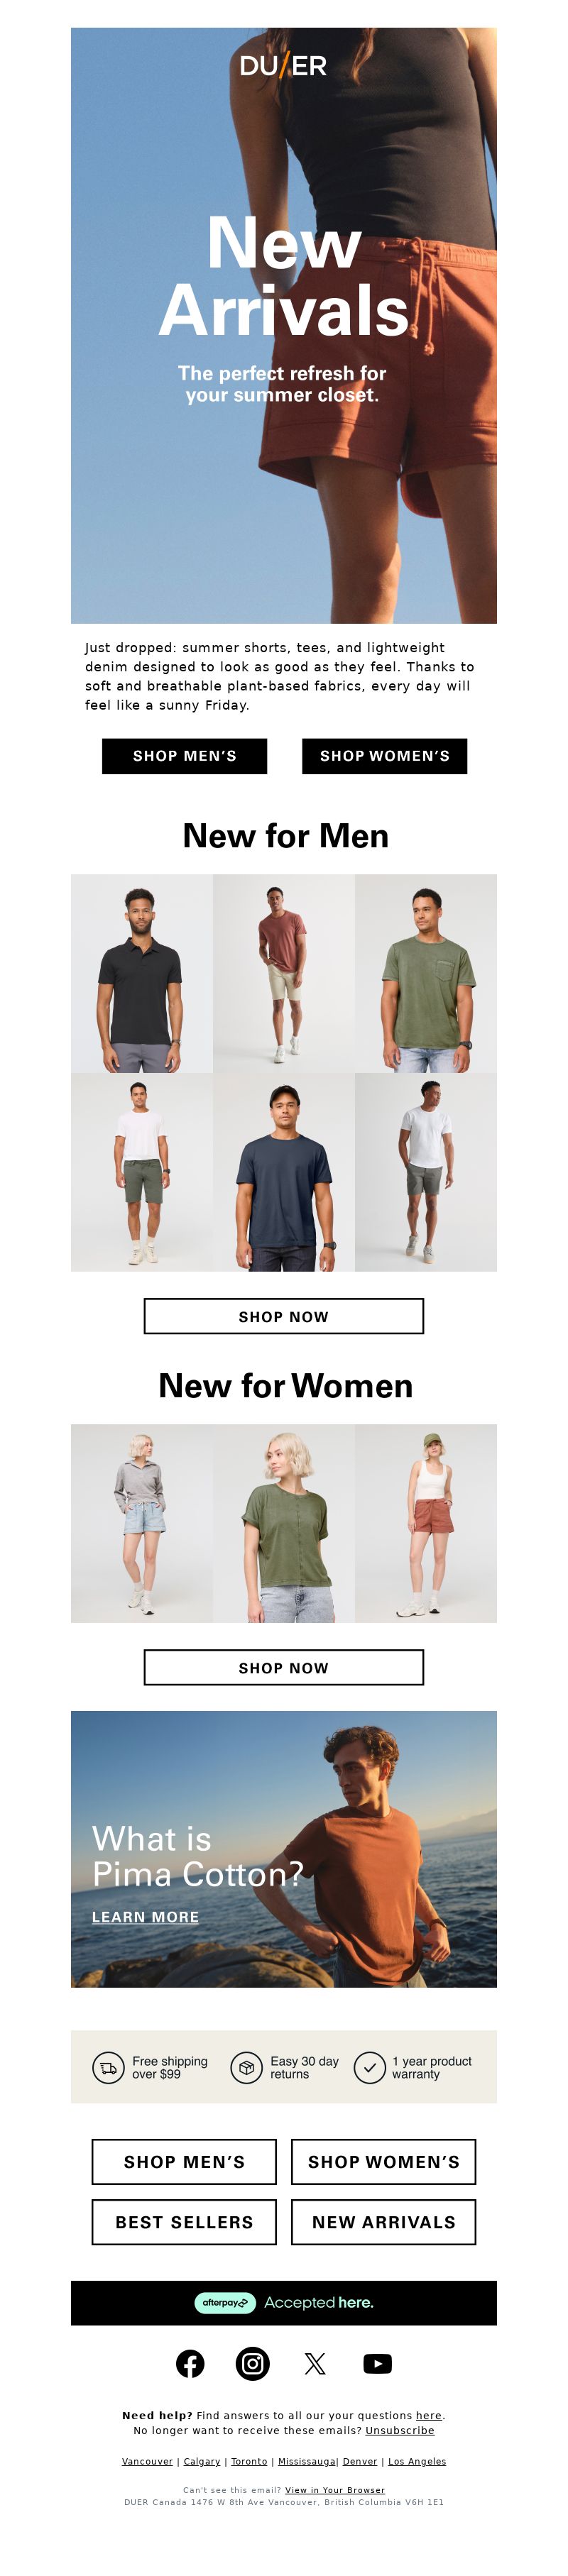Image resolution: width=568 pixels, height=2576 pixels.
Task: Click the 30 day returns box icon
Action: point(246,2067)
